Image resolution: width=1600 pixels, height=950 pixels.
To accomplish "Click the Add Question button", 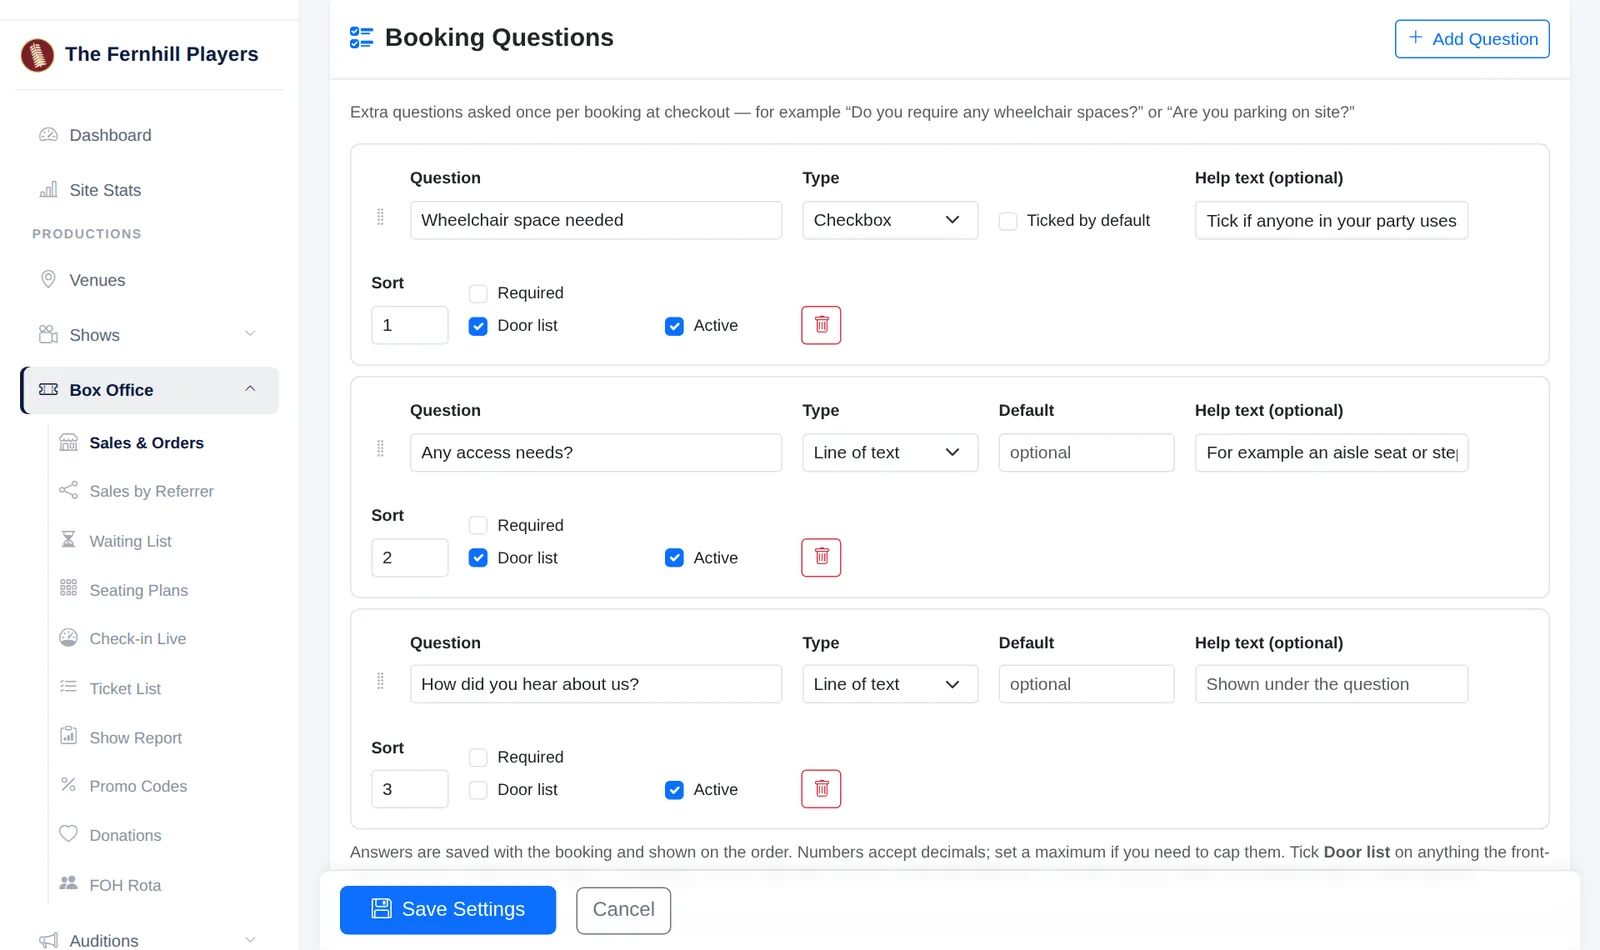I will [x=1472, y=39].
